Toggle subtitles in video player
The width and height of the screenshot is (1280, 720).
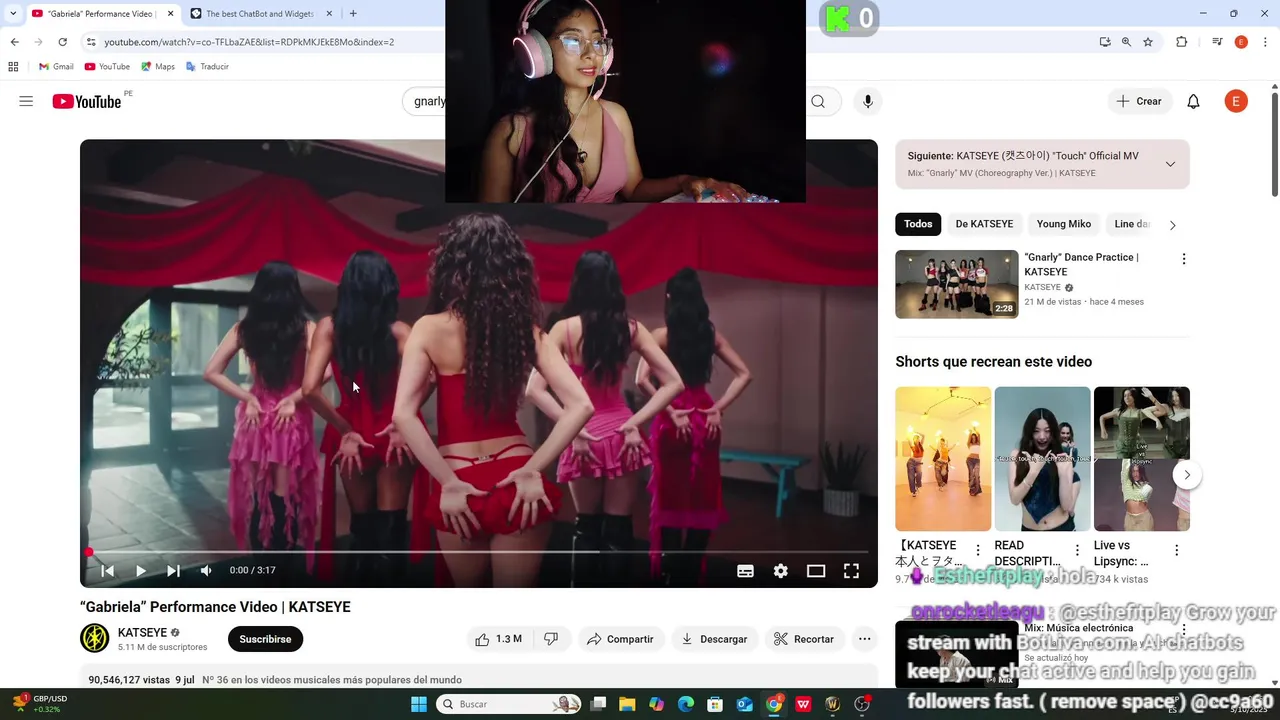[x=745, y=570]
